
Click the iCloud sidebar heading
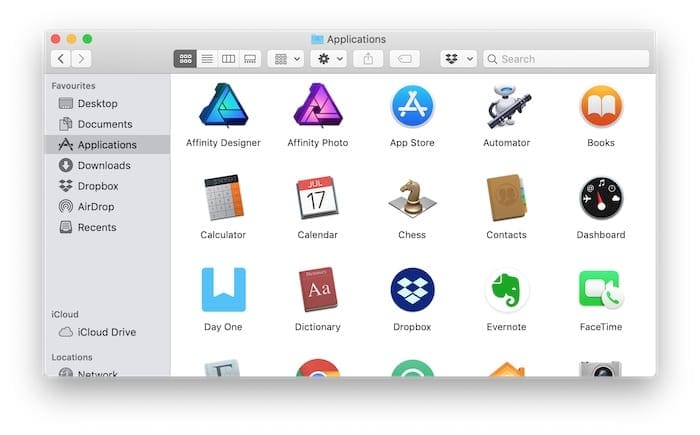[65, 314]
